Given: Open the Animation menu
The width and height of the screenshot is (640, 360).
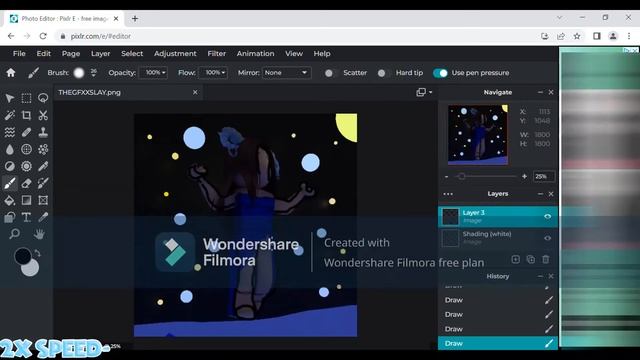Looking at the screenshot, I should 256,53.
